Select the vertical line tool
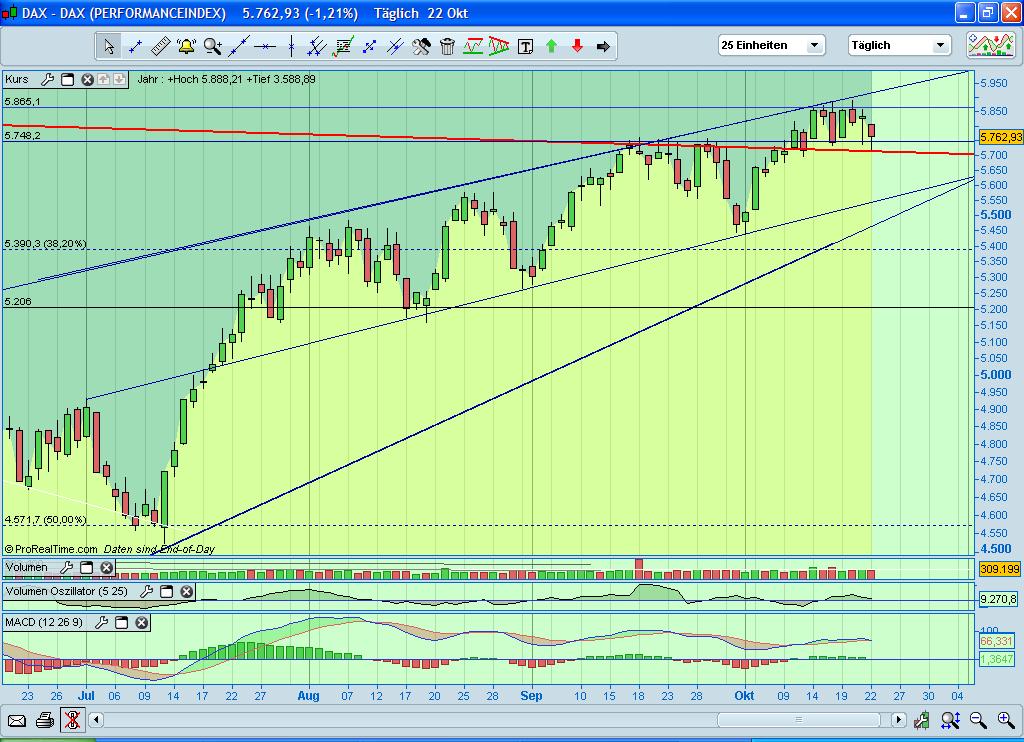The image size is (1024, 742). 291,46
